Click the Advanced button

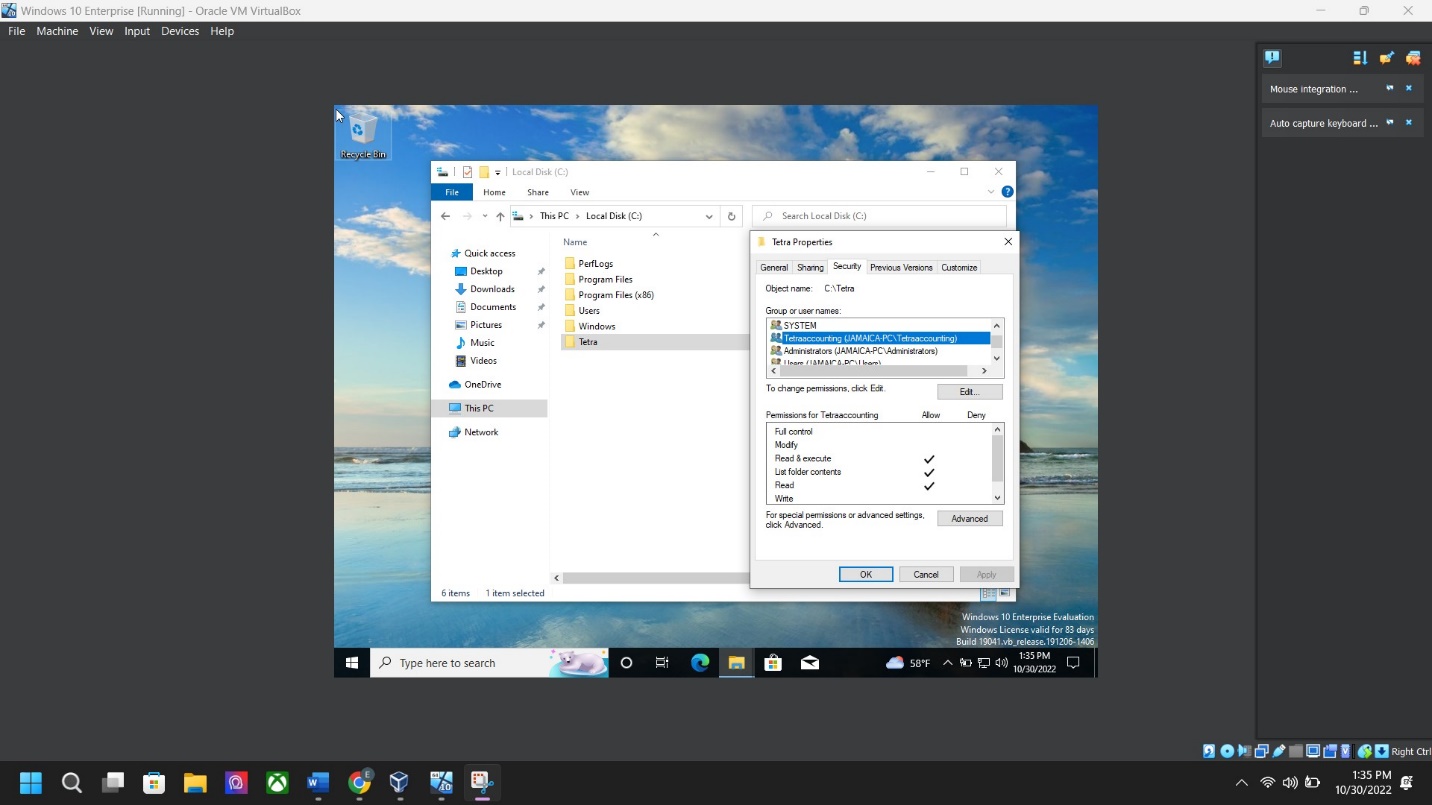tap(969, 519)
